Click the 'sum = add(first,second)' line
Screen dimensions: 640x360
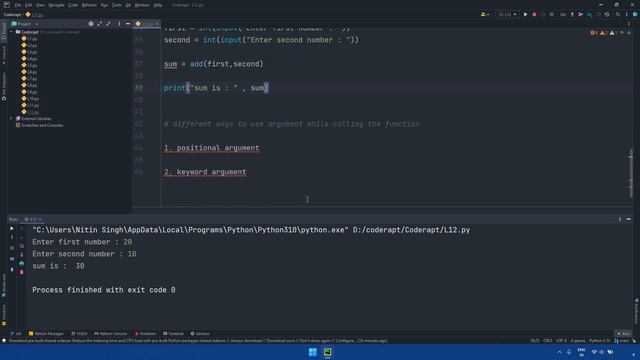[213, 64]
